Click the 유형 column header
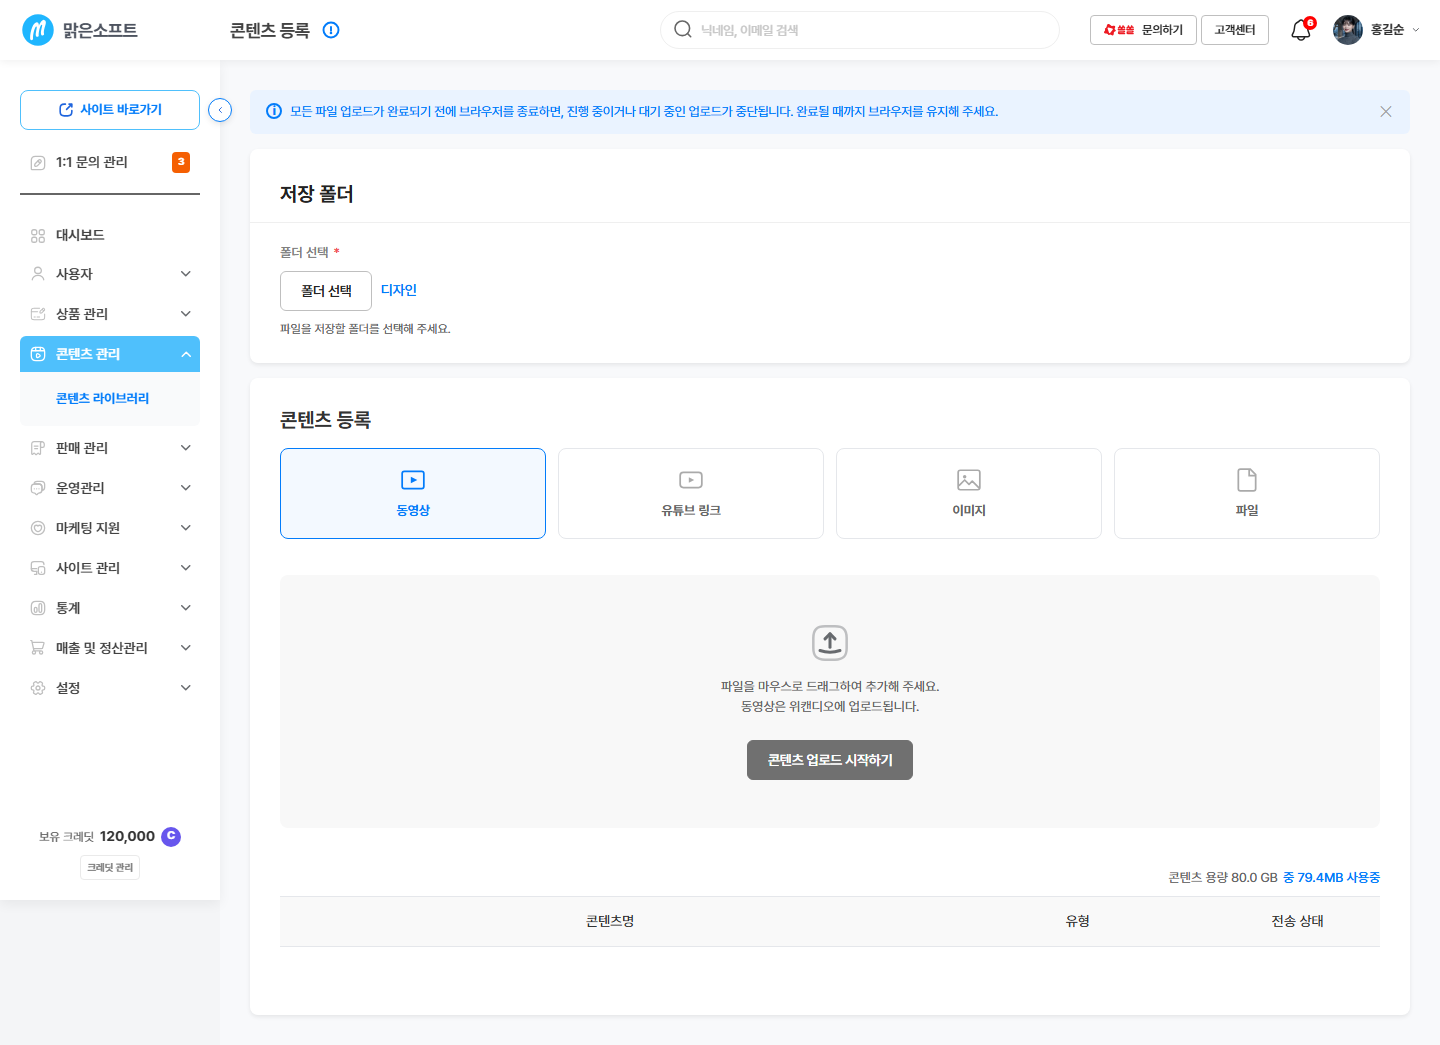The height and width of the screenshot is (1045, 1440). click(1078, 921)
